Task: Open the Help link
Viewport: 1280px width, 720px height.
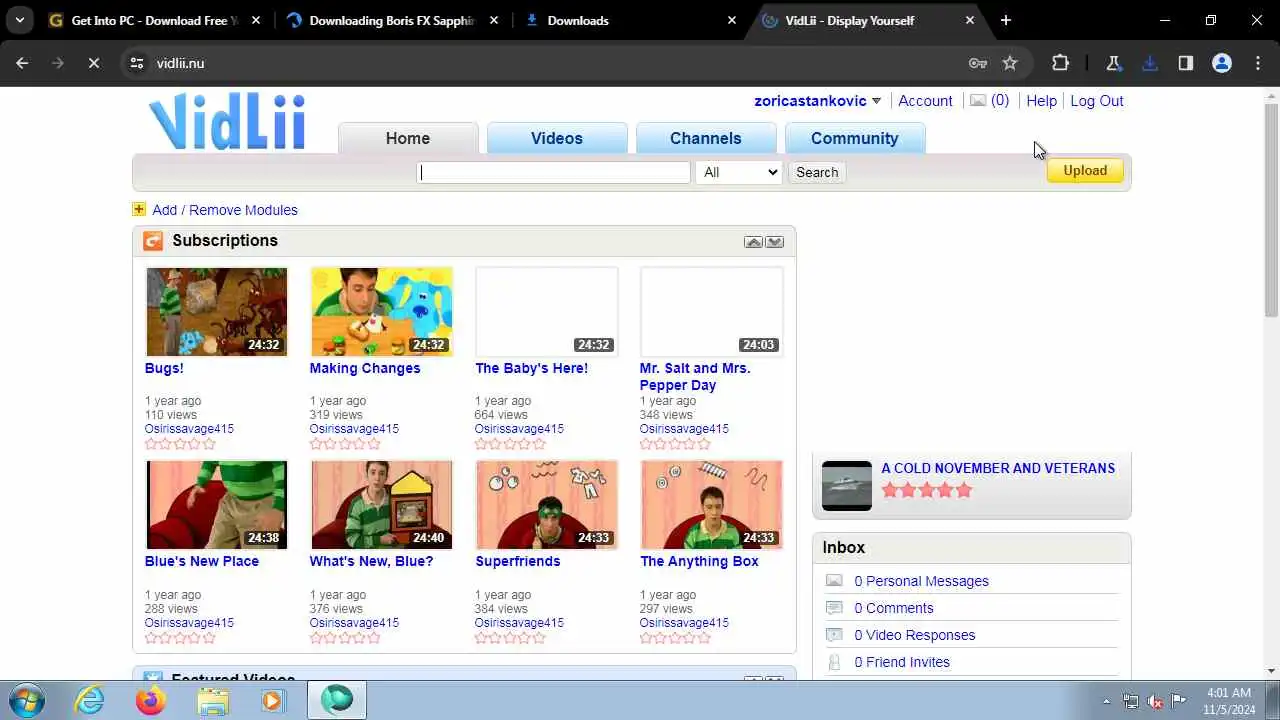Action: (x=1041, y=101)
